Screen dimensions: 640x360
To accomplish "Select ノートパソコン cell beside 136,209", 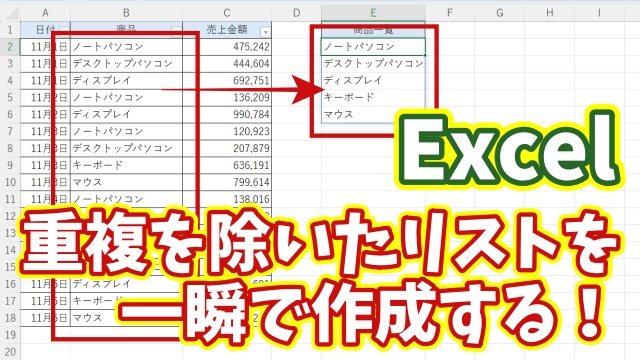I will tap(126, 98).
